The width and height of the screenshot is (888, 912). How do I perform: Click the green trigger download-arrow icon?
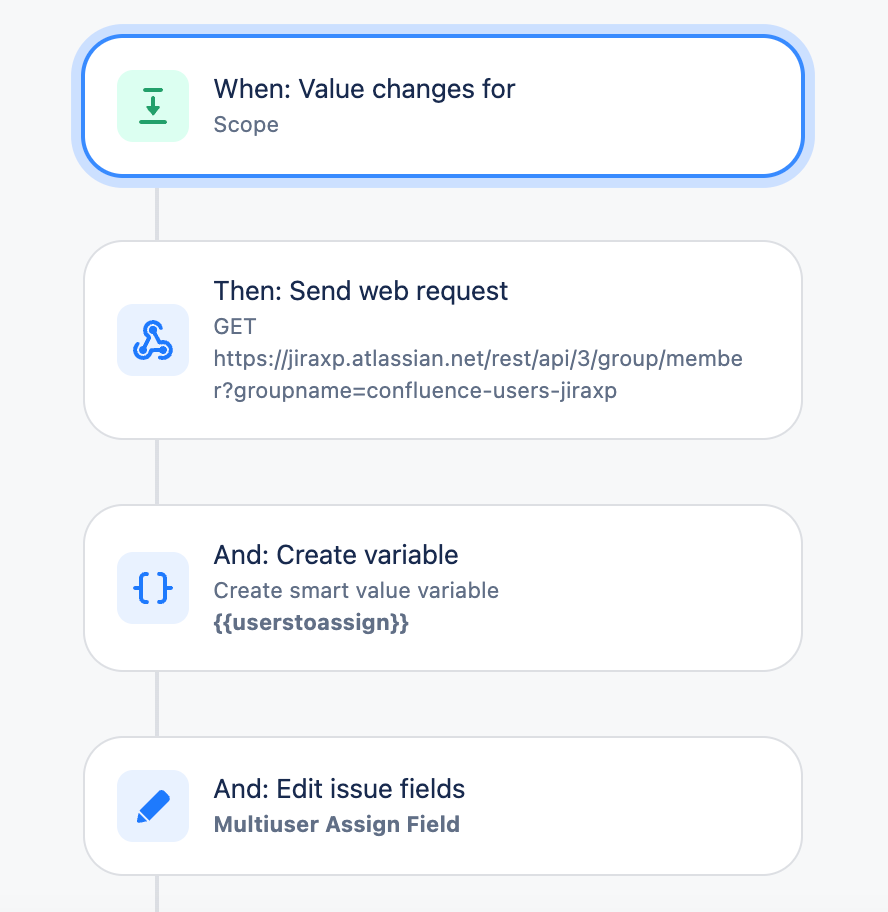pyautogui.click(x=153, y=106)
